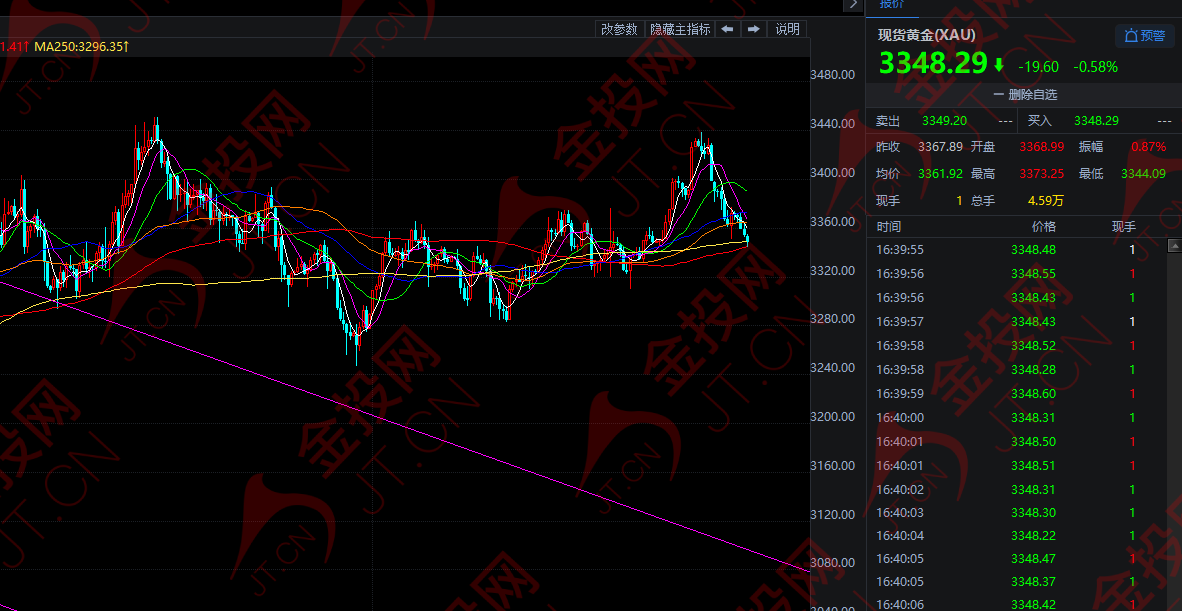The height and width of the screenshot is (611, 1182).
Task: Click the 买入 price 3348.29
Action: point(1096,121)
